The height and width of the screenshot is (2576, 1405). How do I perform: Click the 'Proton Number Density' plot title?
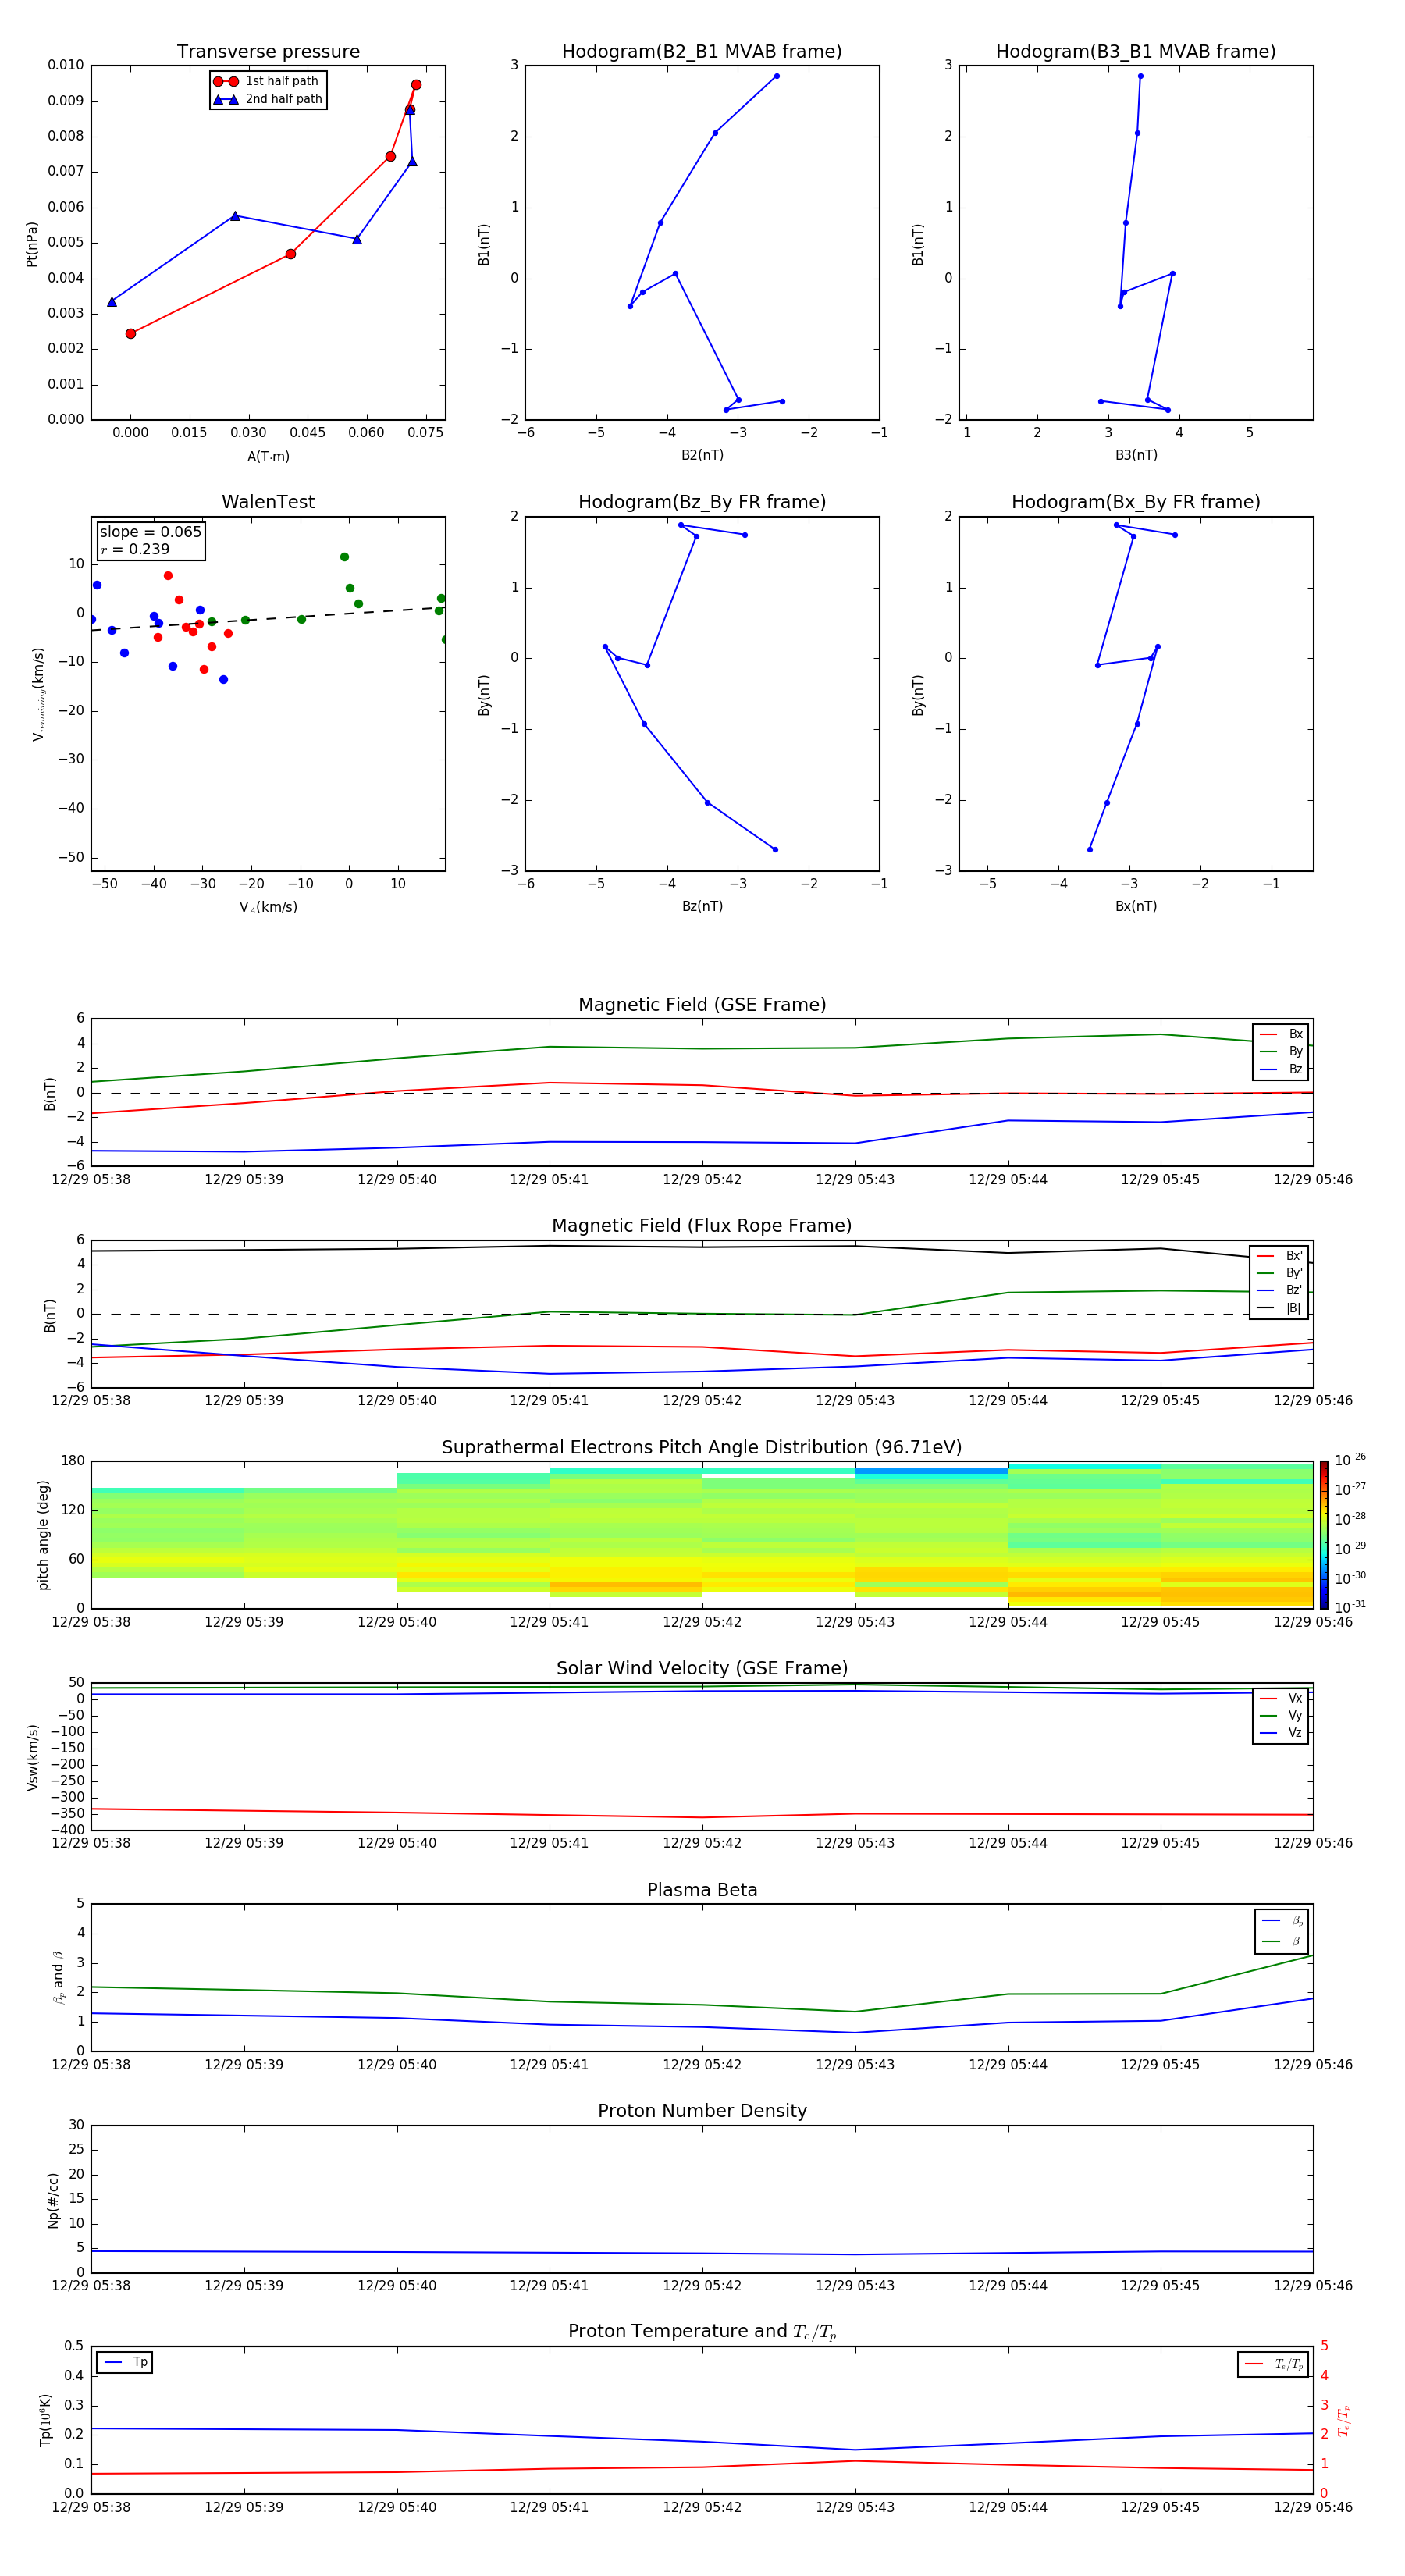point(702,2111)
